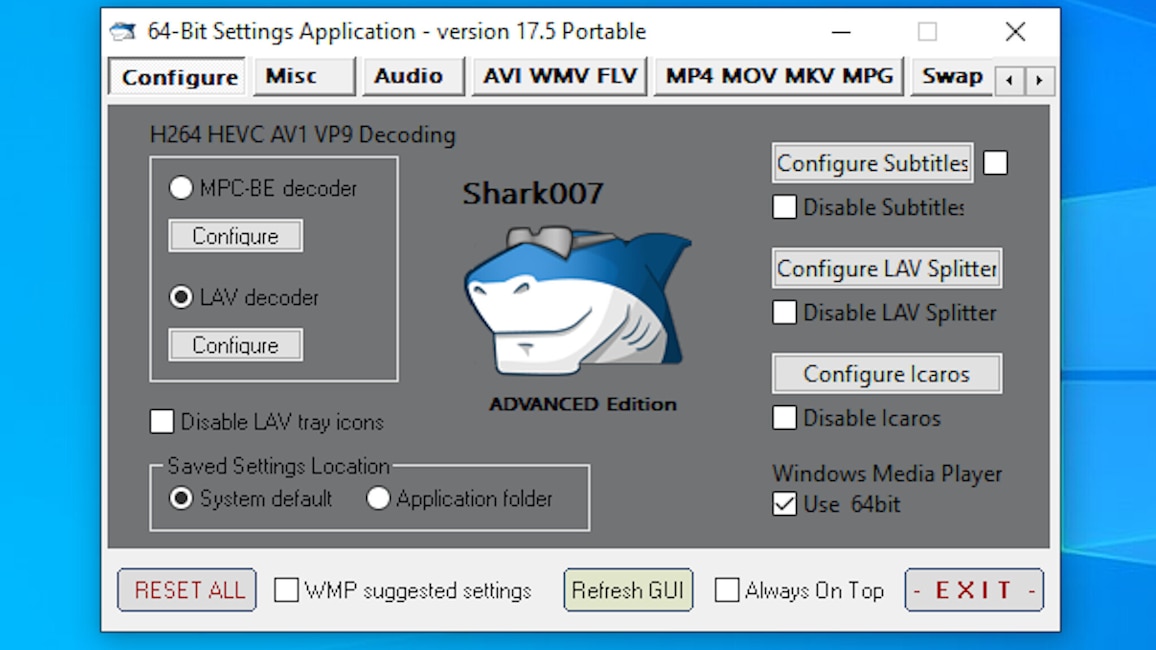1156x650 pixels.
Task: Click the Windows Media Player label
Action: click(887, 473)
